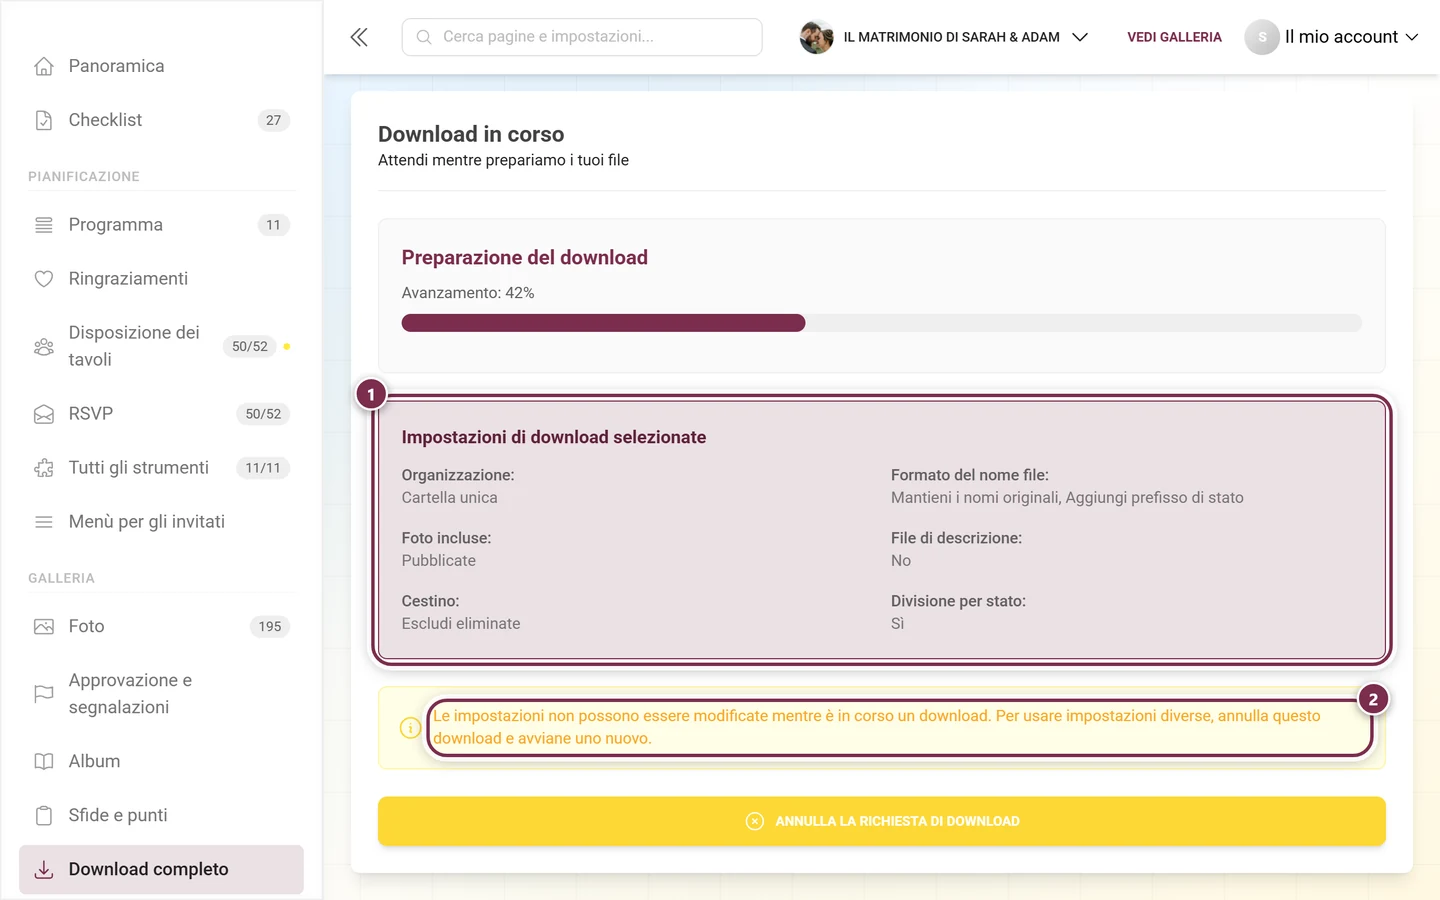The image size is (1440, 900).
Task: Click the Tutti gli strumenti puzzle icon
Action: [x=44, y=468]
